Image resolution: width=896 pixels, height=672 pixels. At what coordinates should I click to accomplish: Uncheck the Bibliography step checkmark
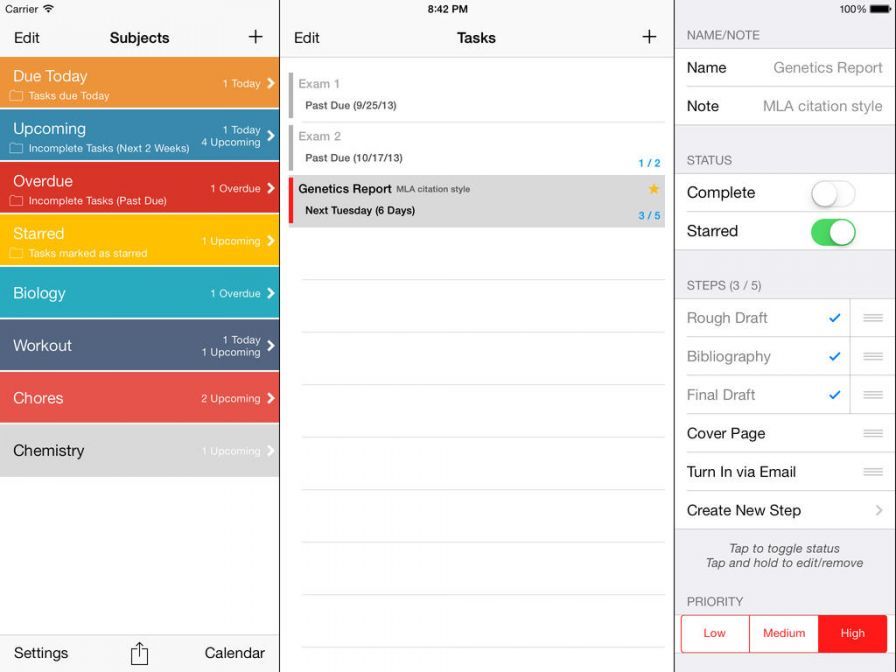[x=834, y=357]
